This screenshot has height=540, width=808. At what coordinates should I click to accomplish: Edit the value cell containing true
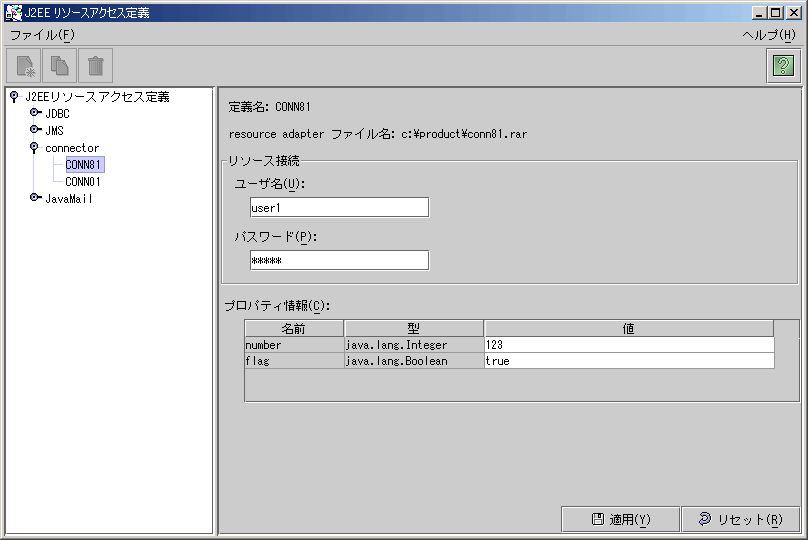point(629,361)
